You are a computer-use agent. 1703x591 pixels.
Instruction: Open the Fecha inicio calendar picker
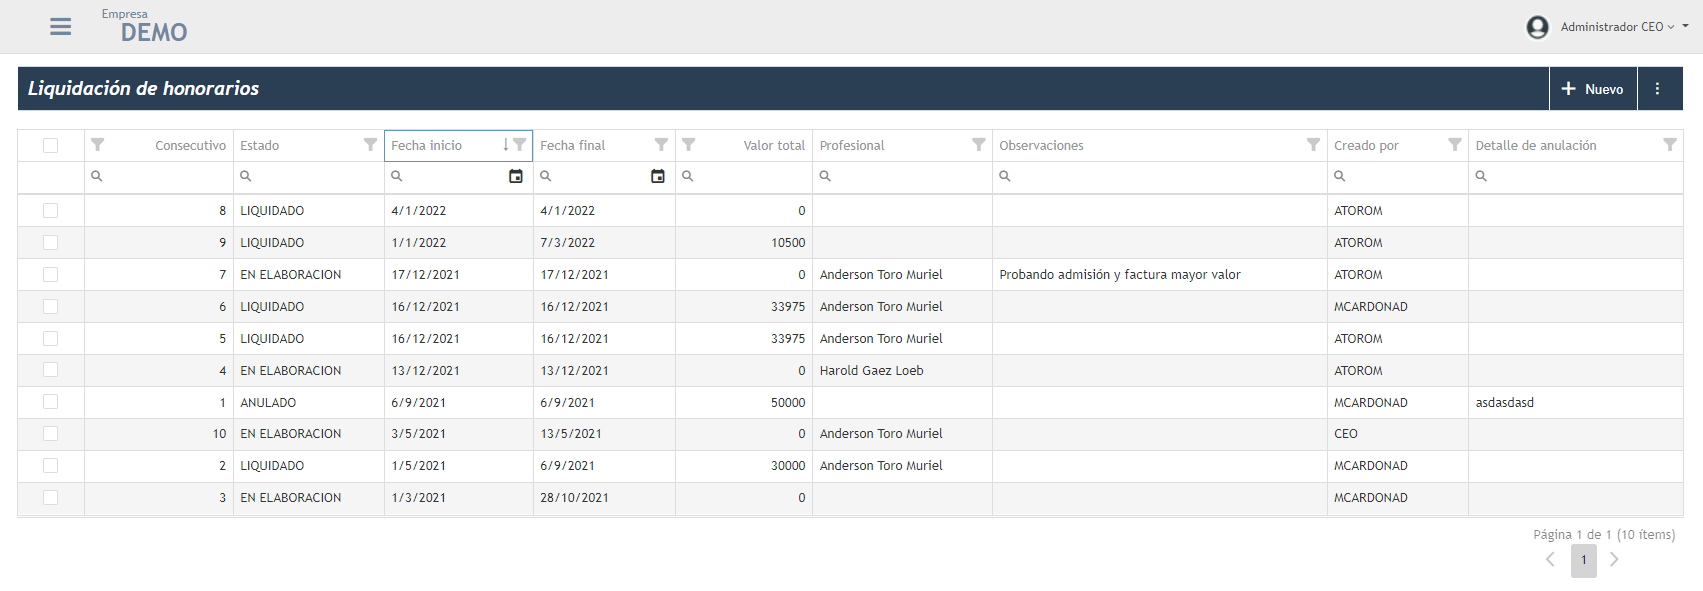[516, 176]
